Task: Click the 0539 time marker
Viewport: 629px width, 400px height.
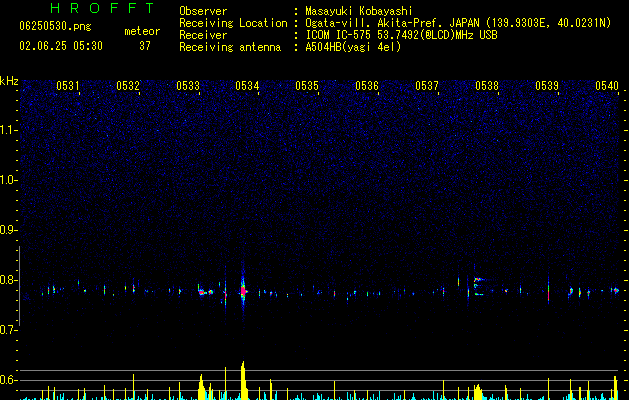Action: click(x=547, y=86)
